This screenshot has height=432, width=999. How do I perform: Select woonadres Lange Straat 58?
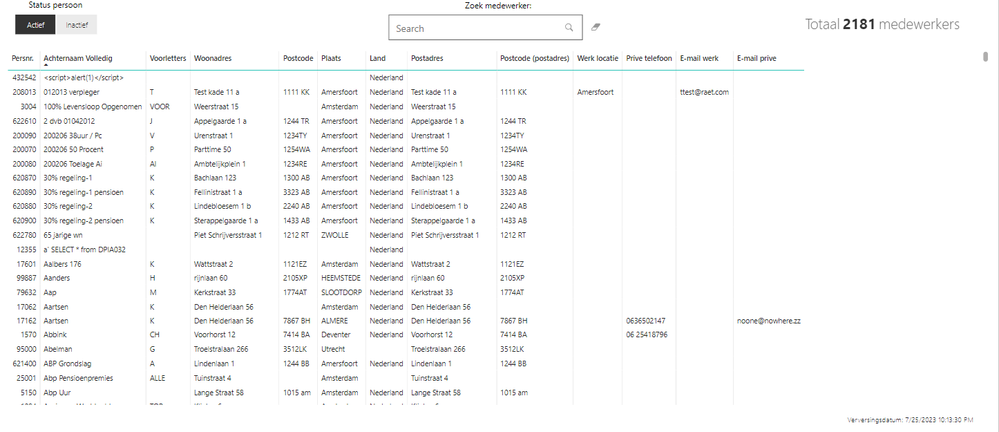[x=219, y=392]
